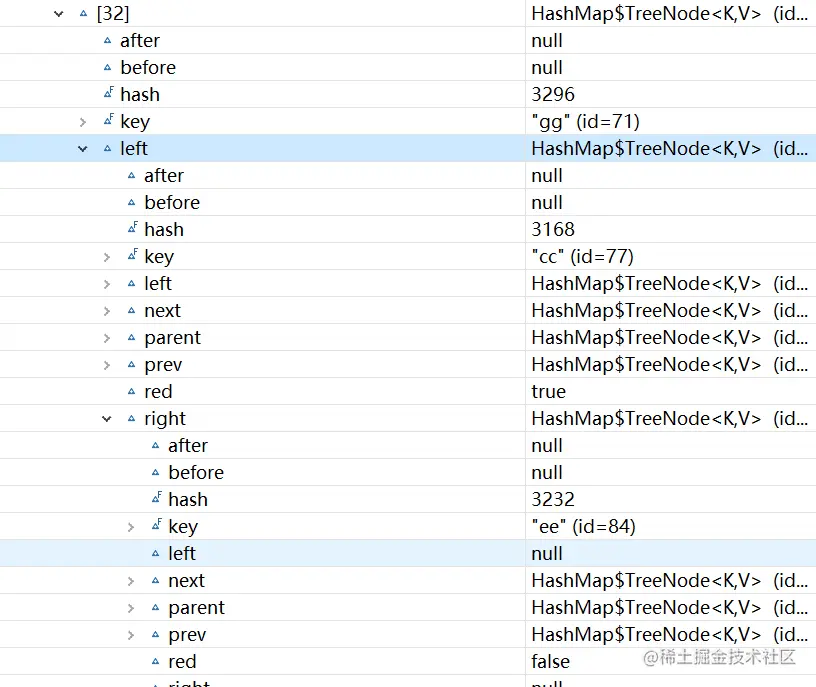816x687 pixels.
Task: Click the value 3296
Action: pyautogui.click(x=553, y=94)
